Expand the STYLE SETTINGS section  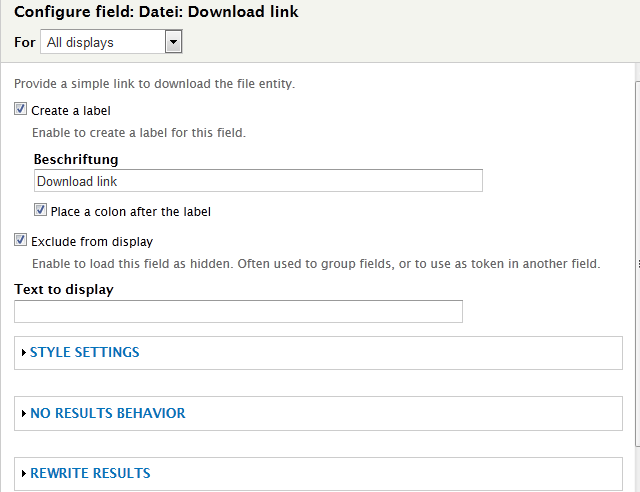point(85,353)
